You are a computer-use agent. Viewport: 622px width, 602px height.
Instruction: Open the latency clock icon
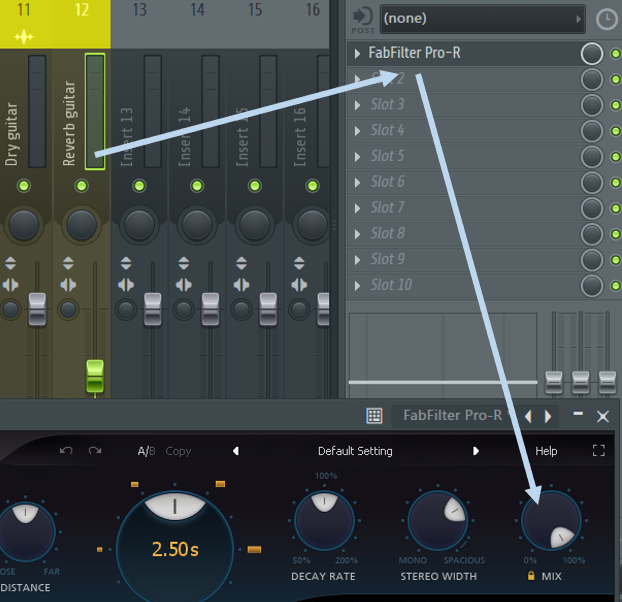pos(607,19)
